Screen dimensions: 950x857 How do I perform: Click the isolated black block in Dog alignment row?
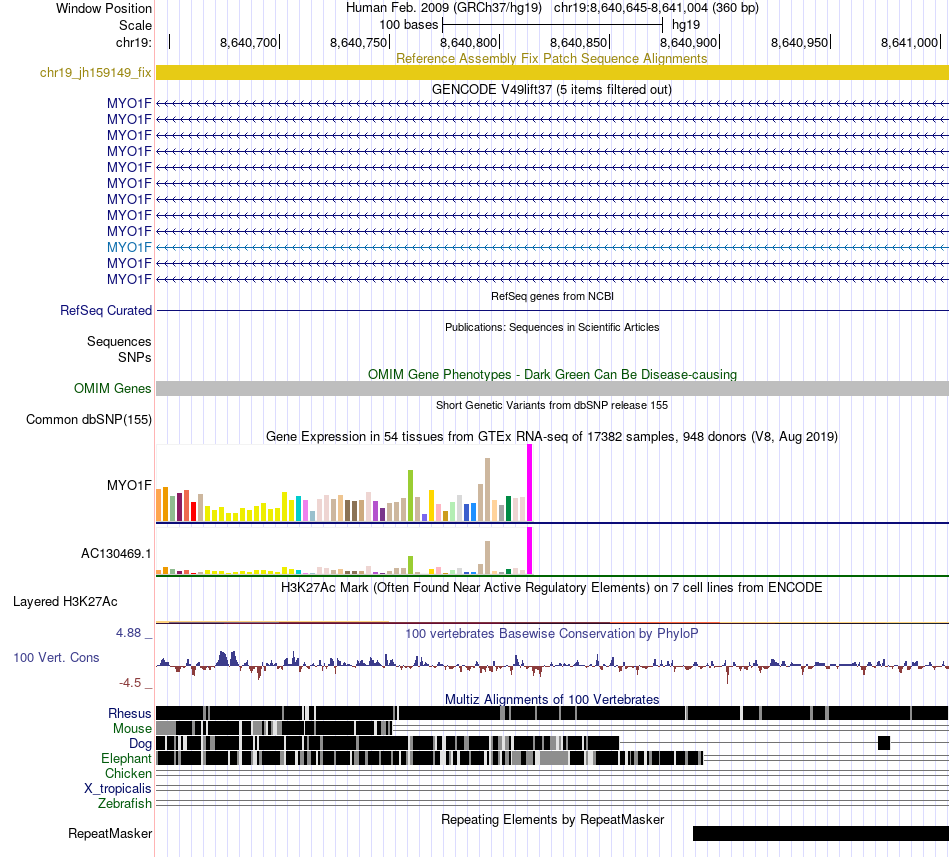pos(884,743)
